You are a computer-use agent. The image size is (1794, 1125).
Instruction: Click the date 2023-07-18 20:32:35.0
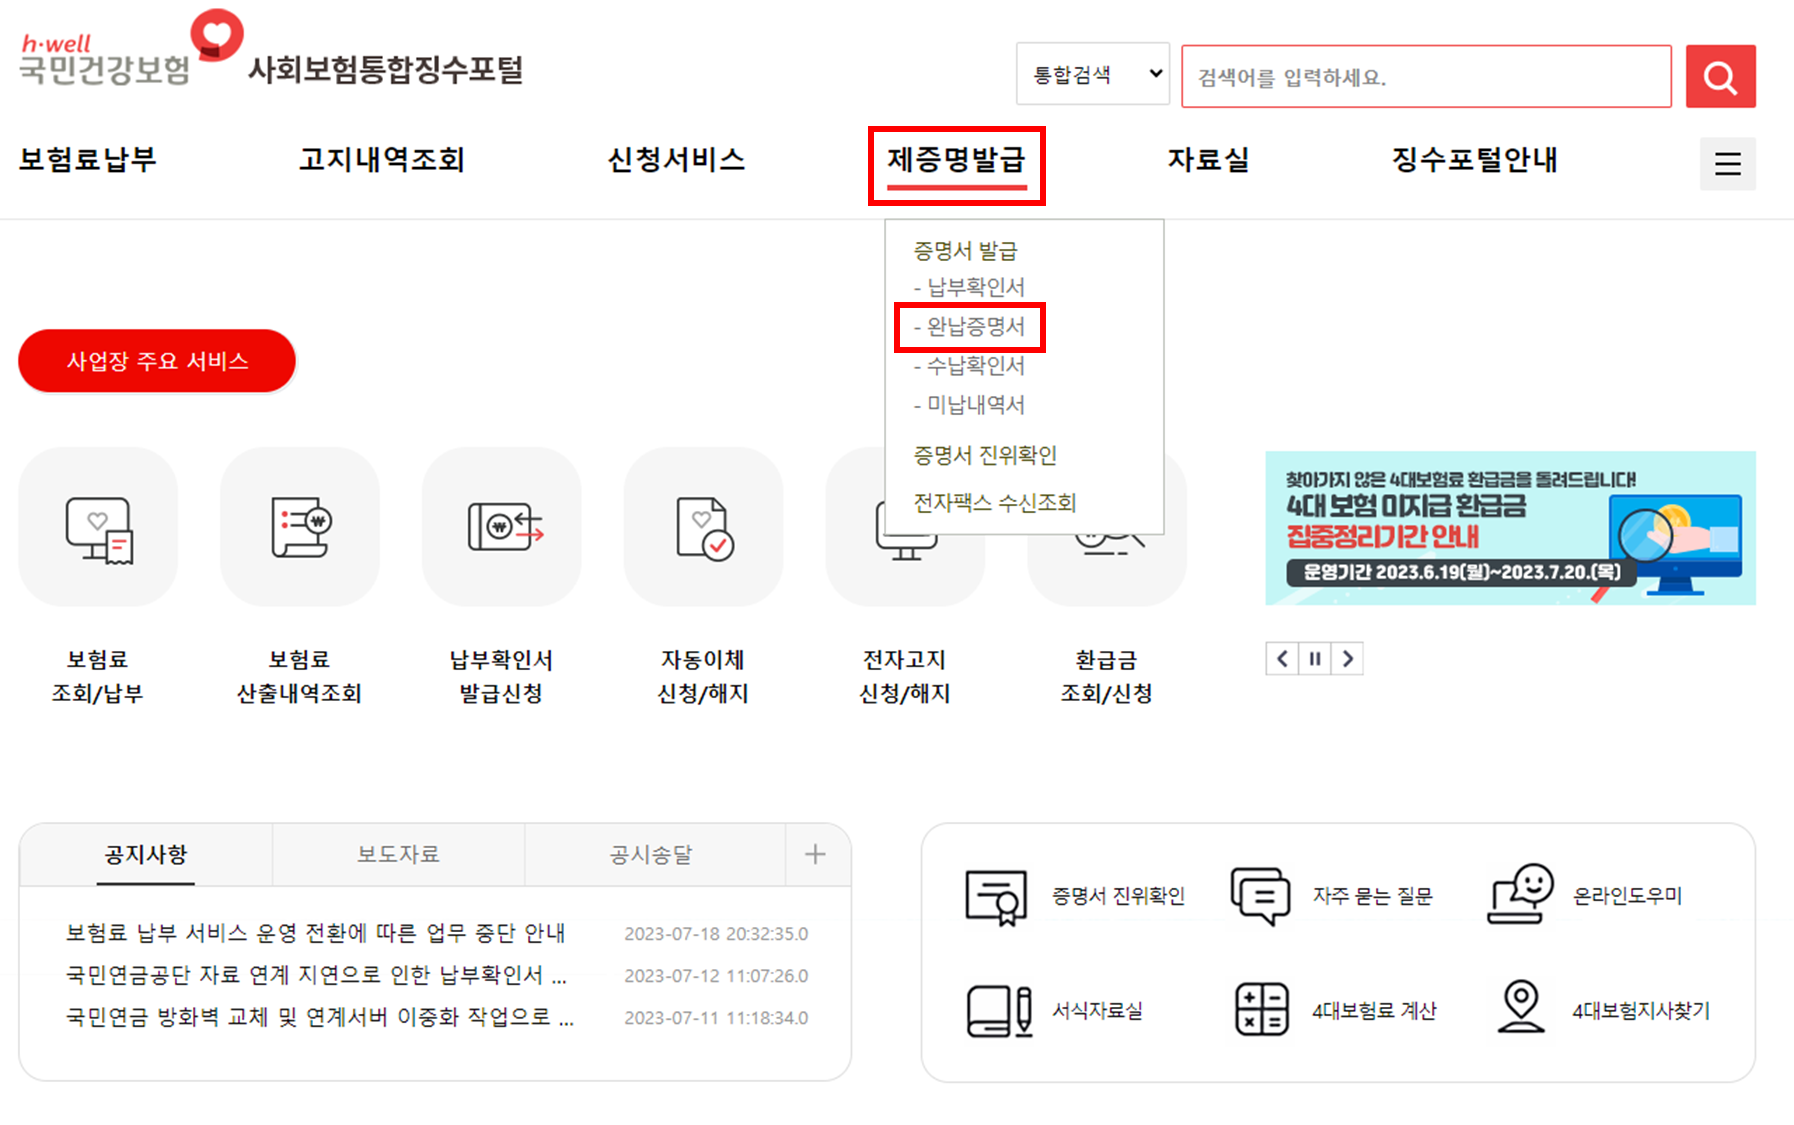coord(716,934)
